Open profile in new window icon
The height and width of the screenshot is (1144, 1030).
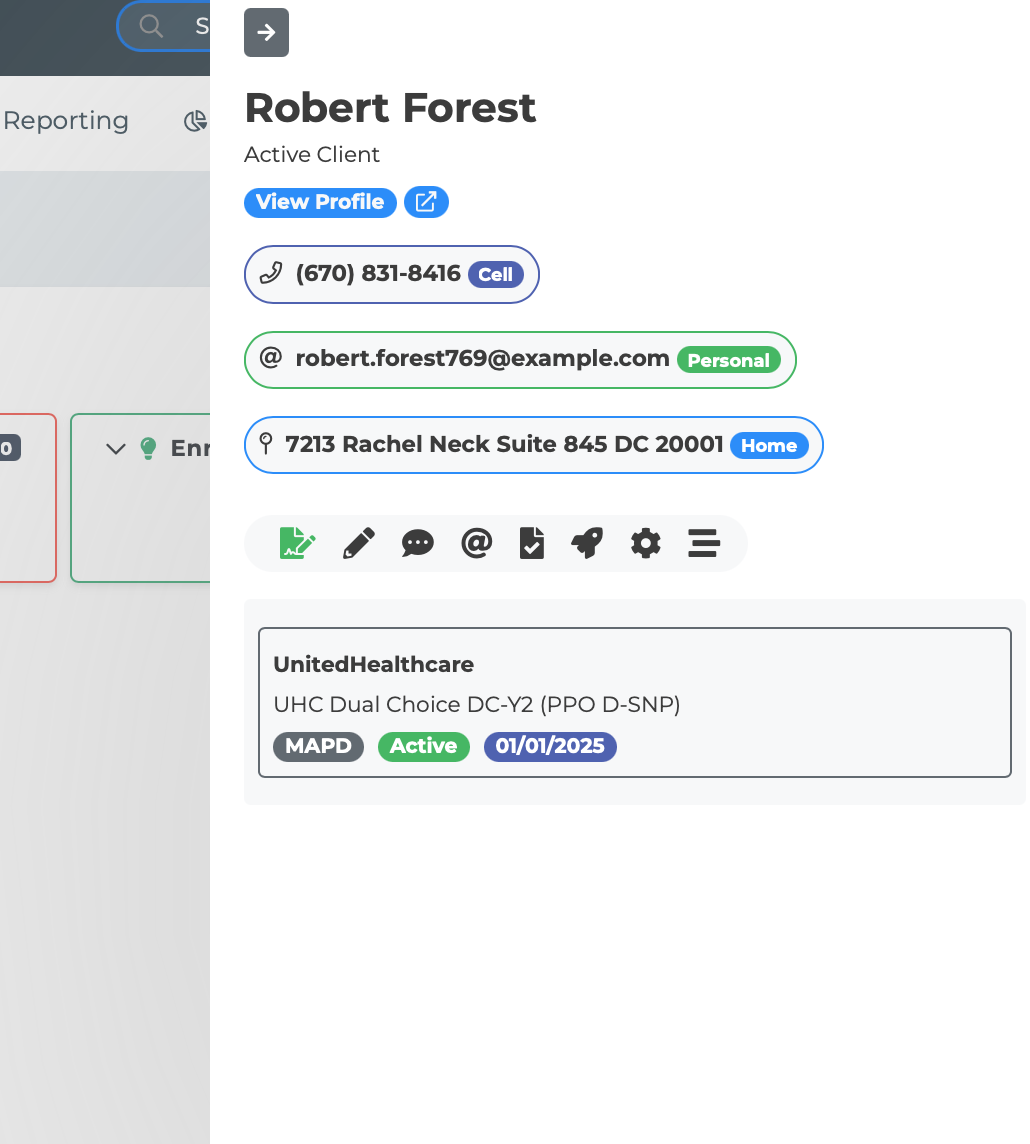coord(426,202)
